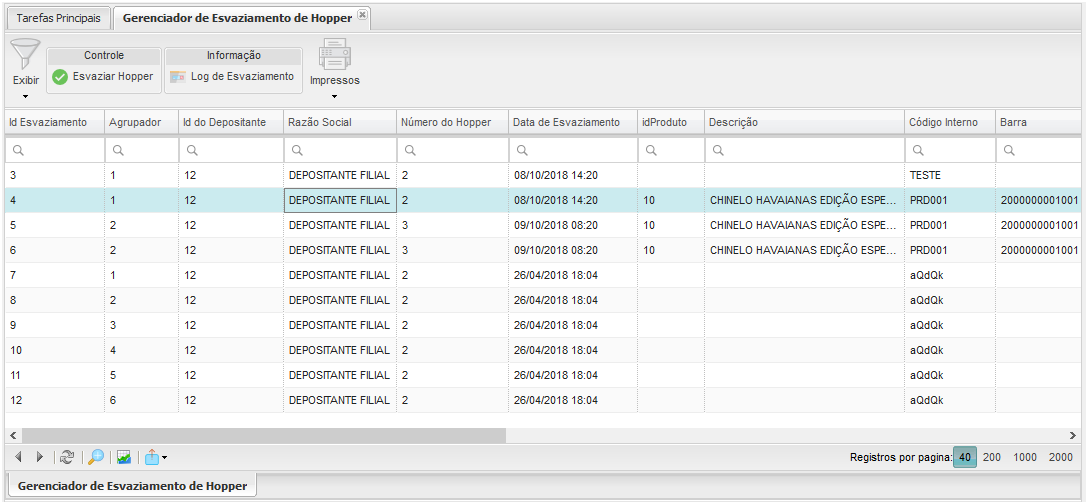1086x502 pixels.
Task: Select row with Id Esvaziamento 5
Action: pyautogui.click(x=542, y=225)
